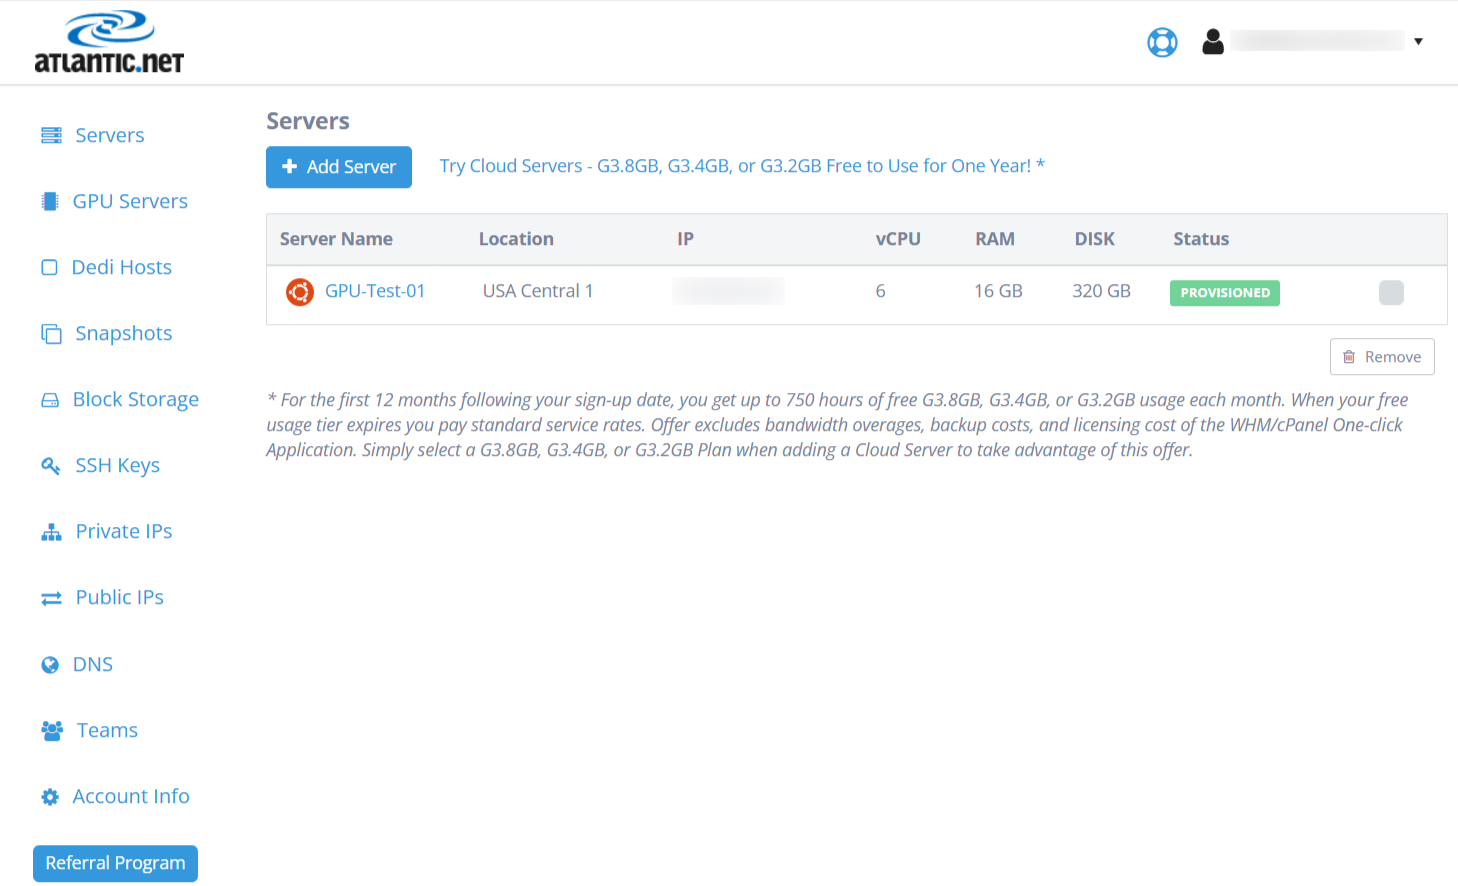Click the Status column header
Viewport: 1458px width, 886px height.
click(x=1201, y=239)
